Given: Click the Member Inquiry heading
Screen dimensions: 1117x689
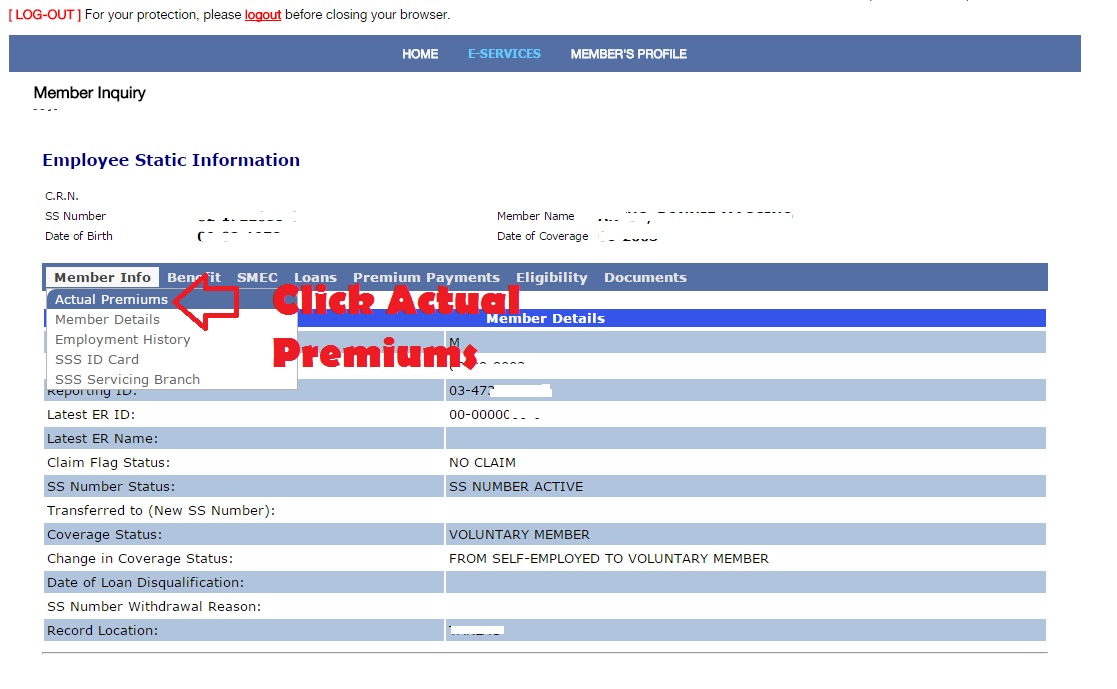Looking at the screenshot, I should click(90, 92).
